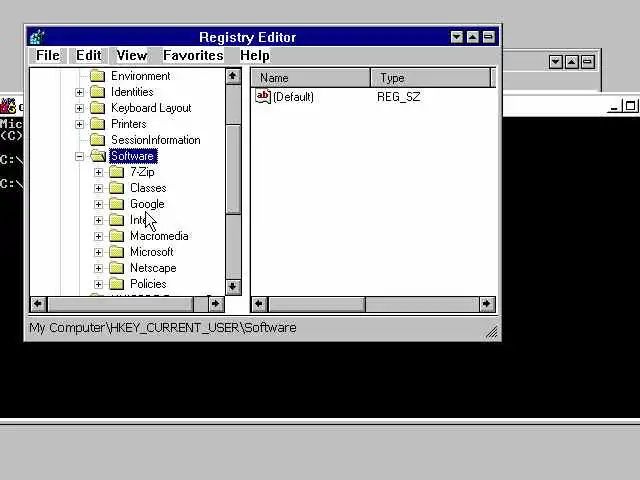This screenshot has width=640, height=480.
Task: Click the (Default) string value icon
Action: click(263, 96)
